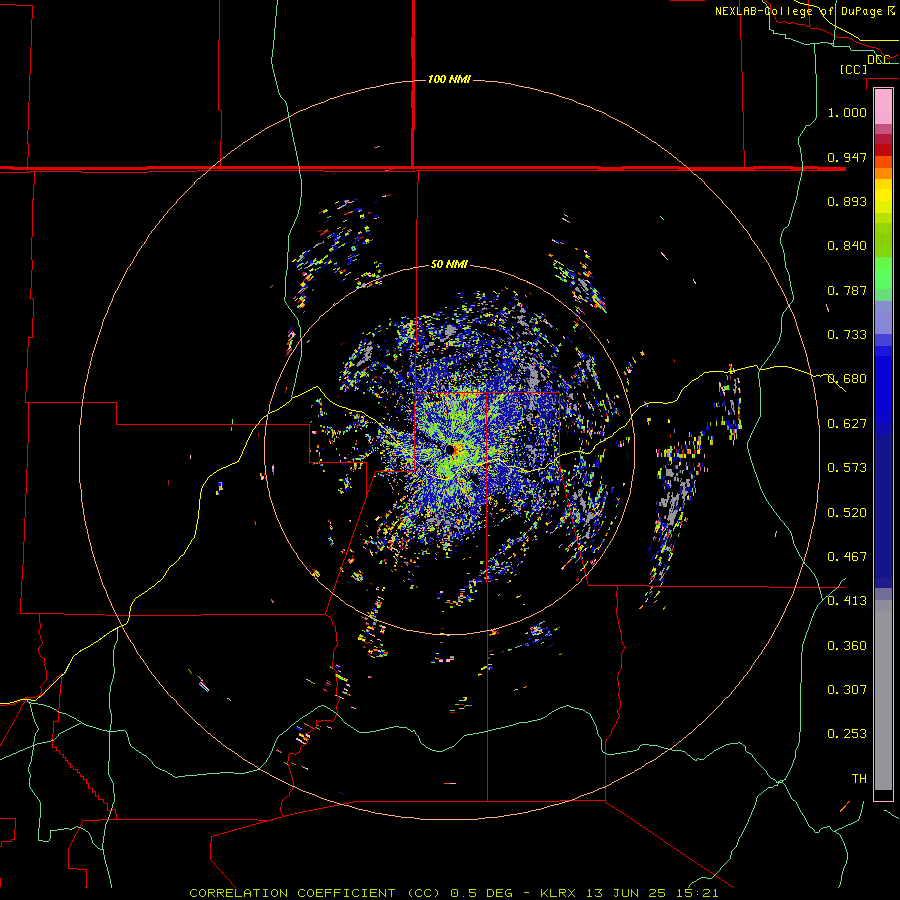900x900 pixels.
Task: Click the 0.733 color scale value
Action: click(x=847, y=335)
